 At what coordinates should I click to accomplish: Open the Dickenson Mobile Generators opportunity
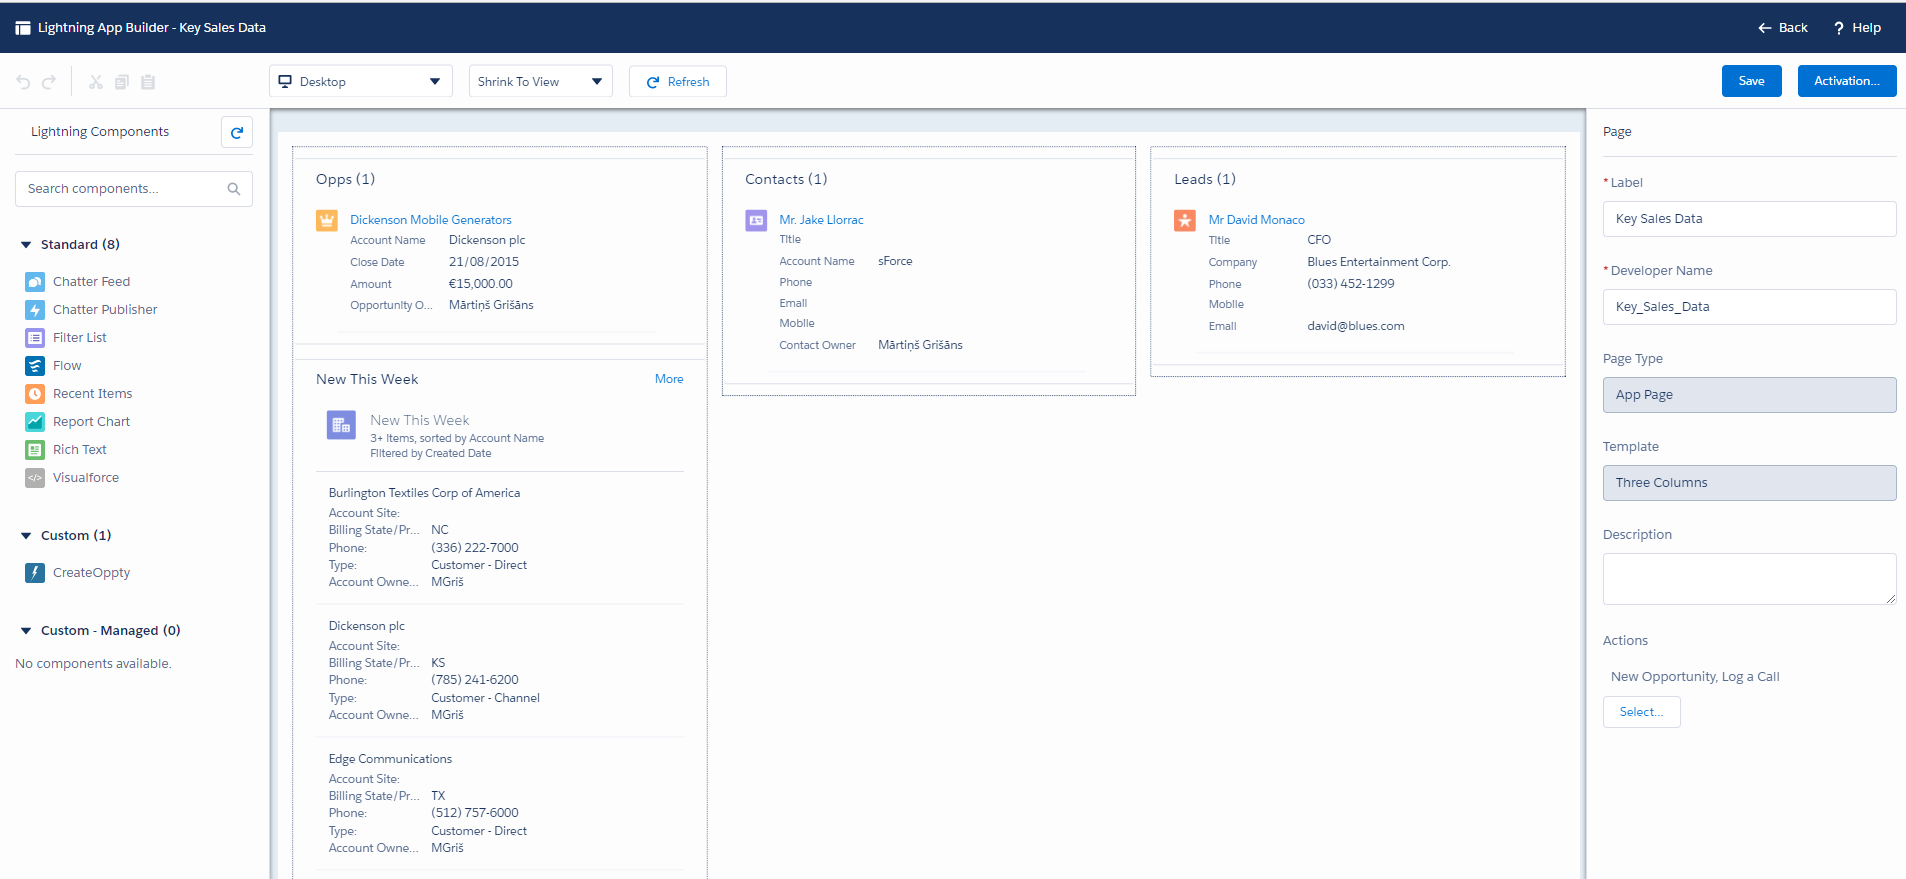430,220
